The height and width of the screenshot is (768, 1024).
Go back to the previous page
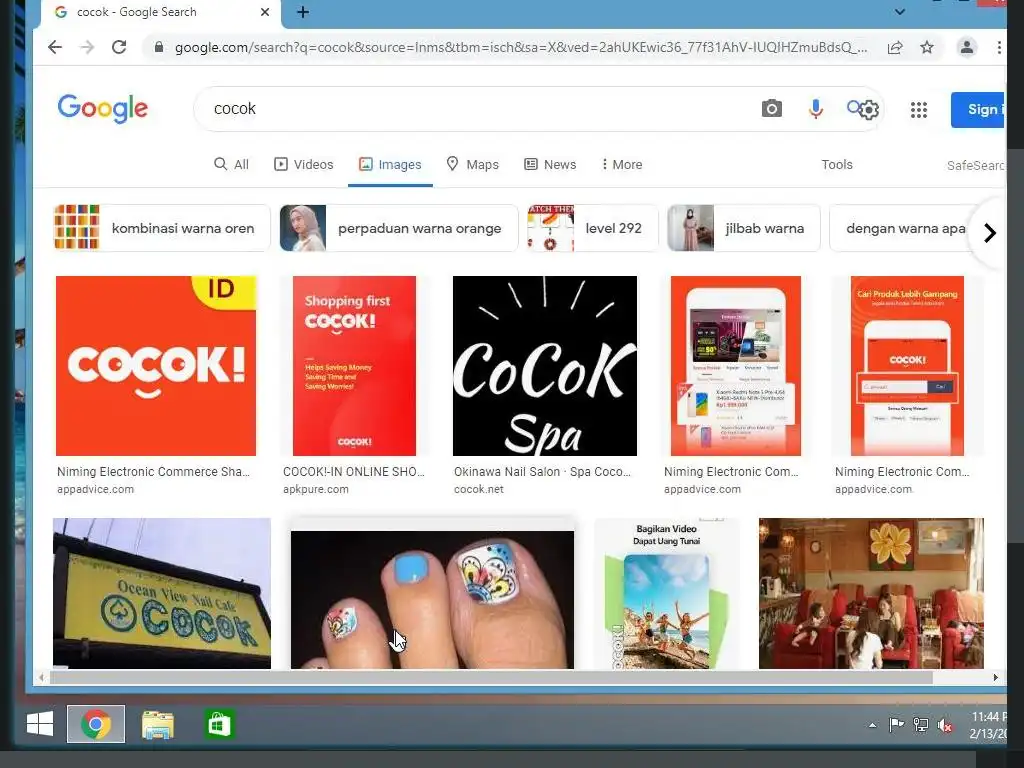coord(55,47)
